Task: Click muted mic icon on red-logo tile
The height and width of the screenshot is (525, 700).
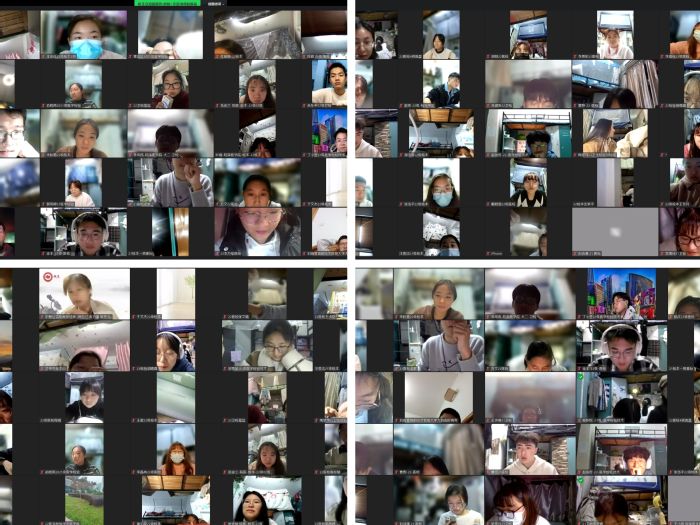Action: [43, 316]
